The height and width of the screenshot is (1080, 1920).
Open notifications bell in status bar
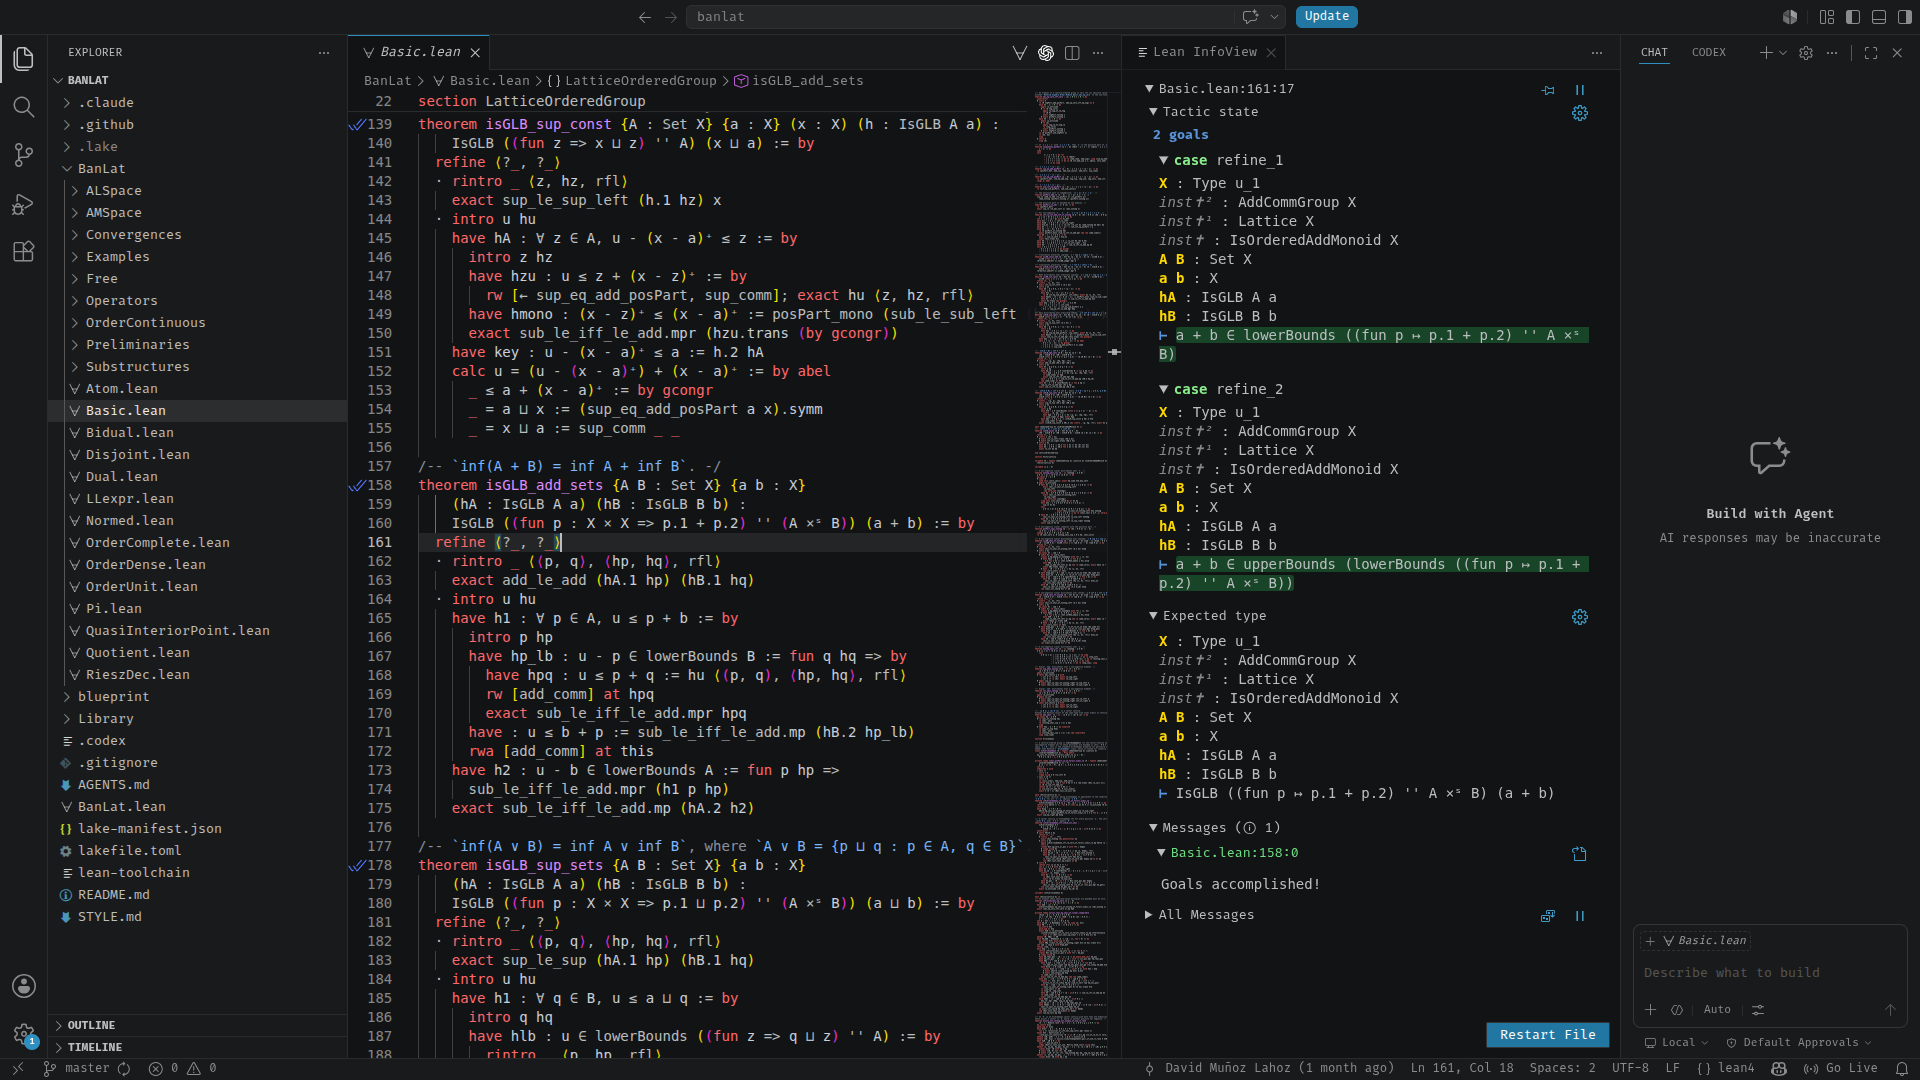(1902, 1068)
